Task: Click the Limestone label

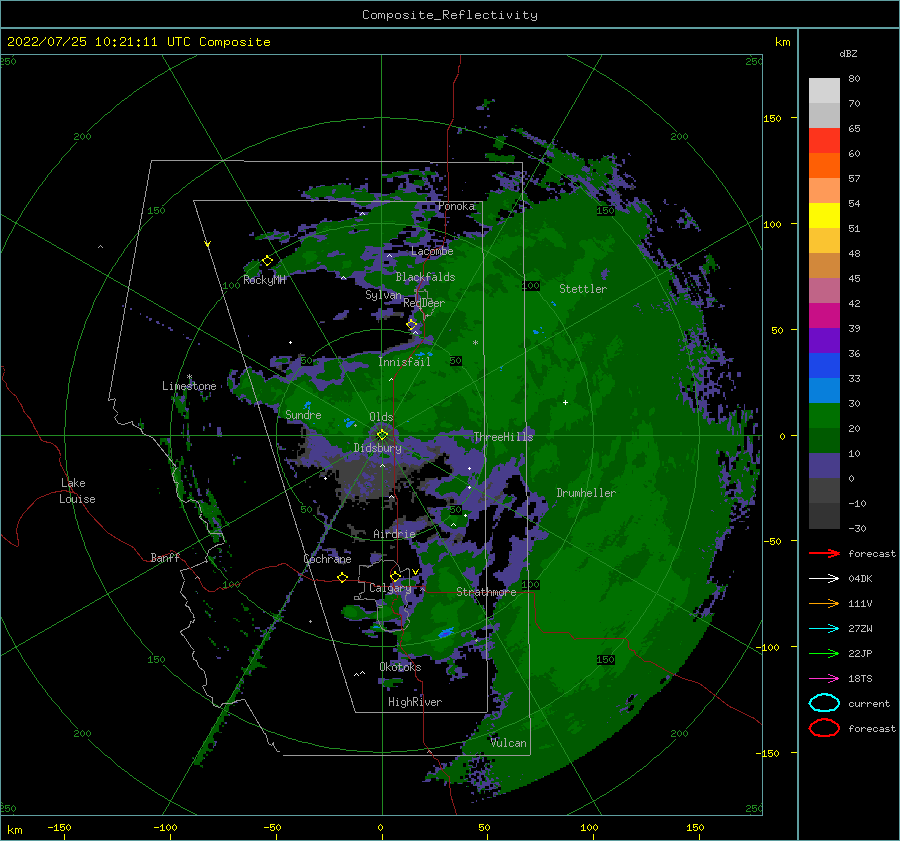Action: coord(189,386)
